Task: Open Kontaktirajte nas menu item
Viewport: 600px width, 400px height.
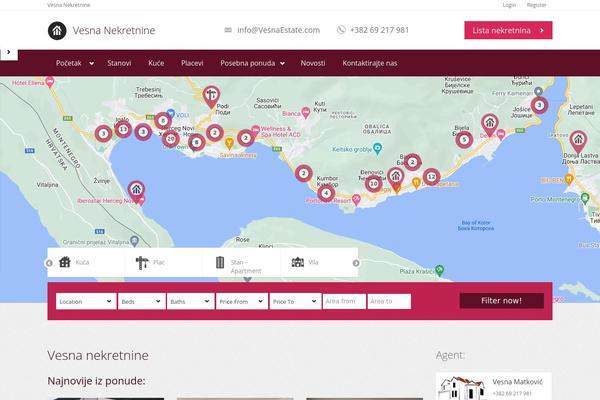Action: click(370, 63)
